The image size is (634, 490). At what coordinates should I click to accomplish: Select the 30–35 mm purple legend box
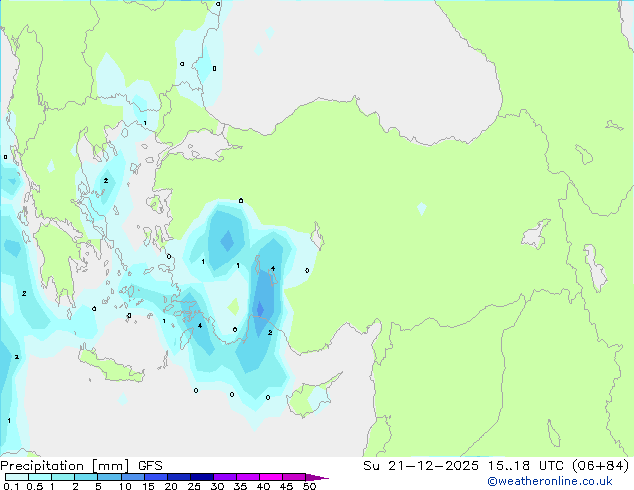224,477
